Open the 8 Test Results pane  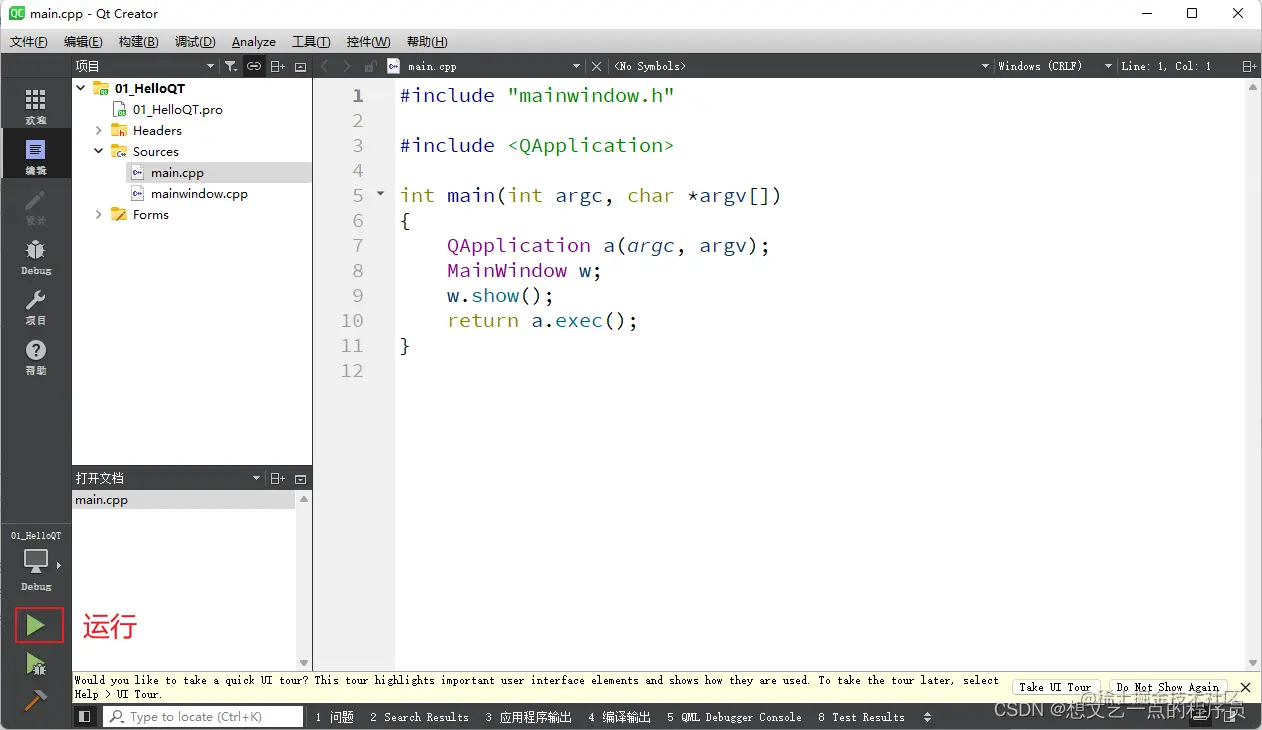coord(861,717)
